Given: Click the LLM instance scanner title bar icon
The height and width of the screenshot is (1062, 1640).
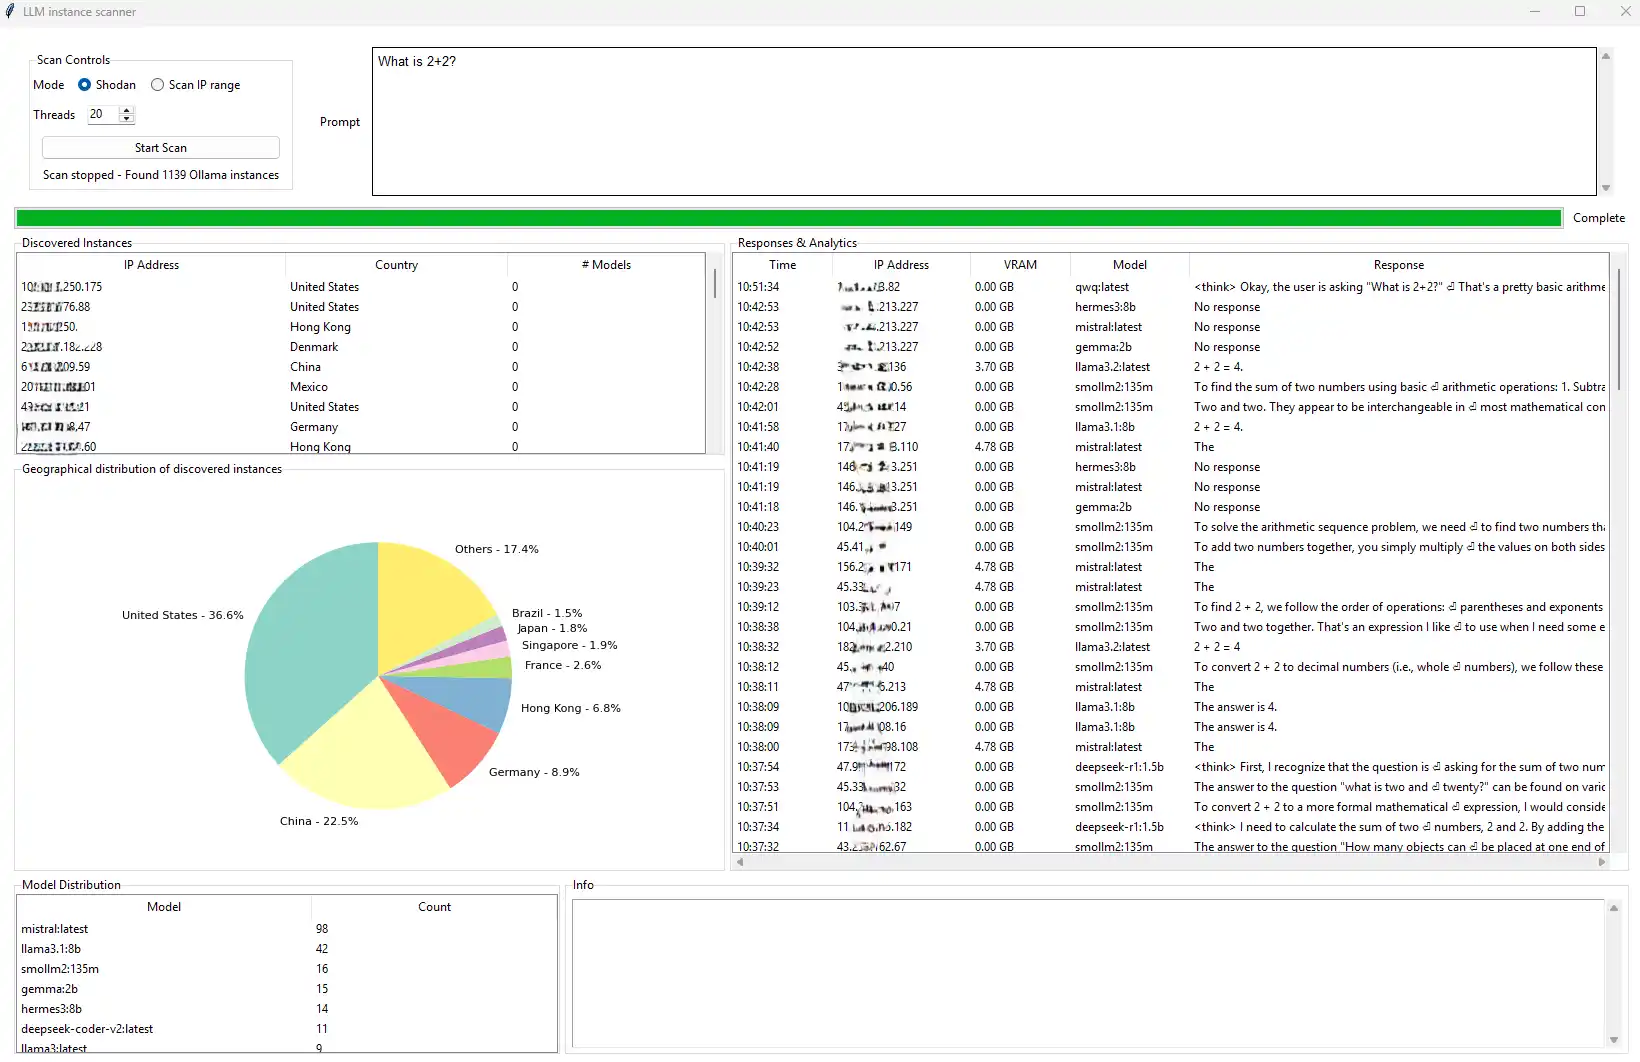Looking at the screenshot, I should click(11, 11).
